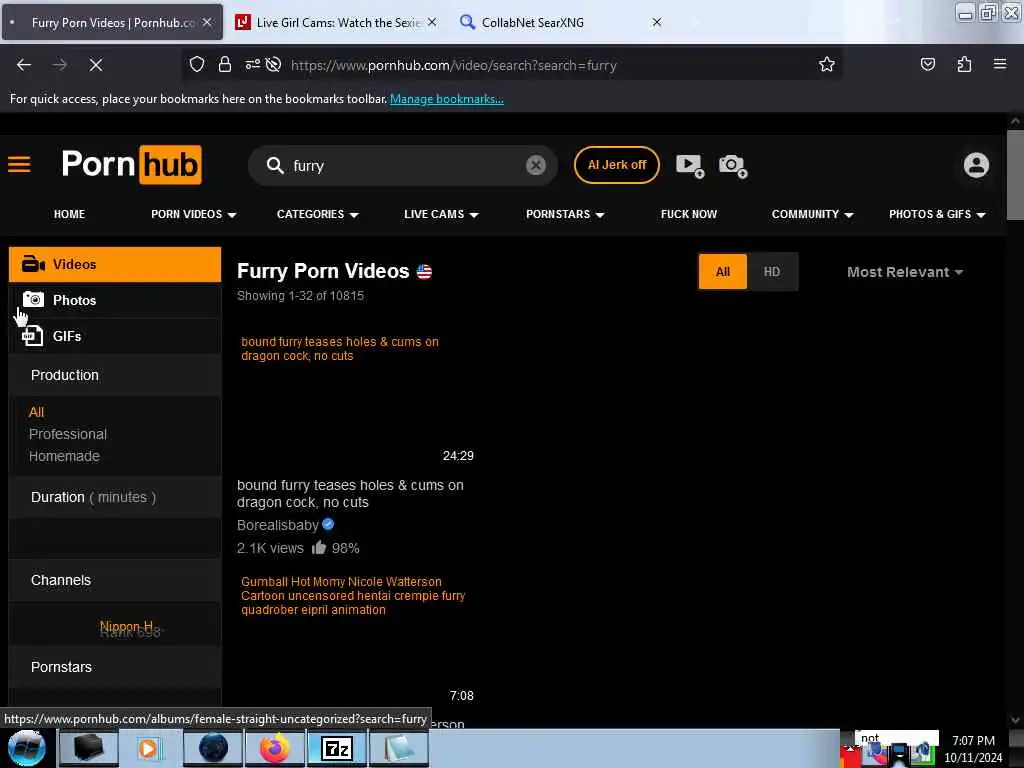This screenshot has height=768, width=1024.
Task: Open the Pocket save icon
Action: click(927, 64)
